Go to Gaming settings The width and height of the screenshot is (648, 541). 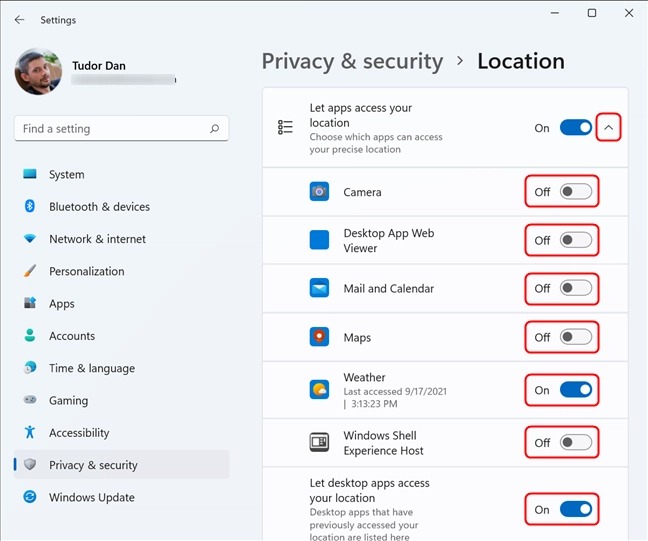(122, 400)
